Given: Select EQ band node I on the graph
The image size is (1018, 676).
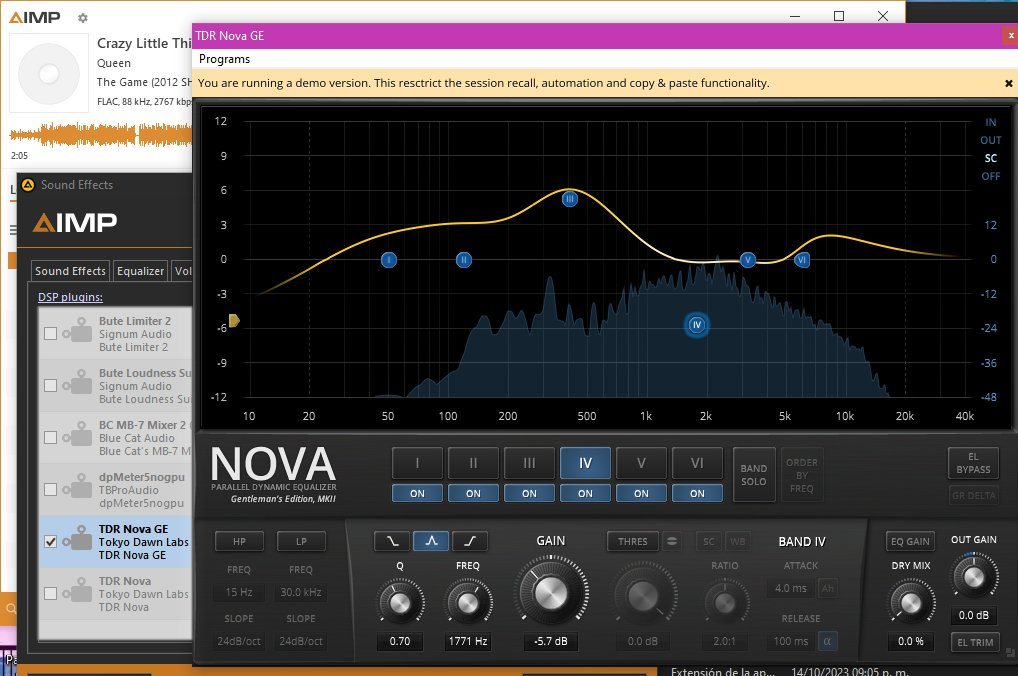Looking at the screenshot, I should 388,260.
